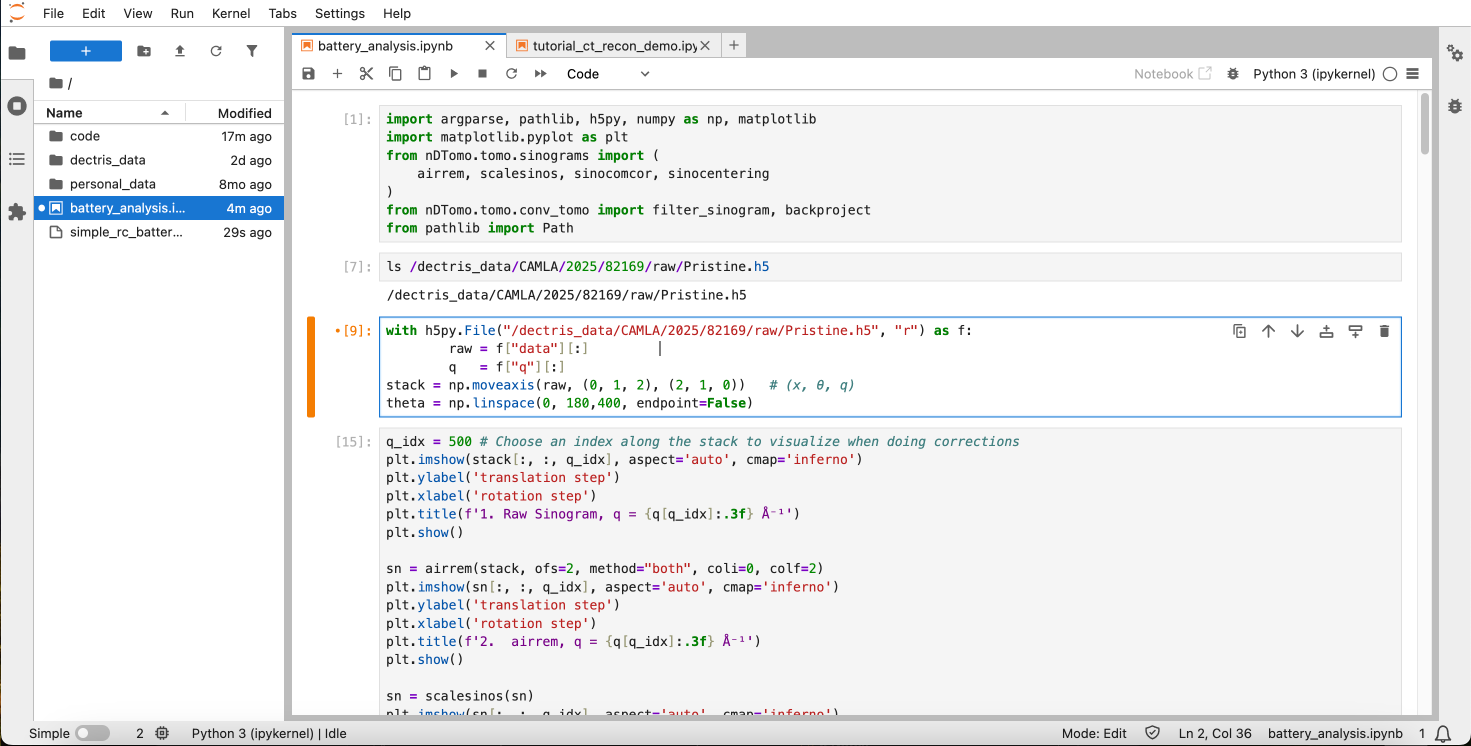Open the Property Inspector gears panel
This screenshot has width=1471, height=746.
[1454, 53]
